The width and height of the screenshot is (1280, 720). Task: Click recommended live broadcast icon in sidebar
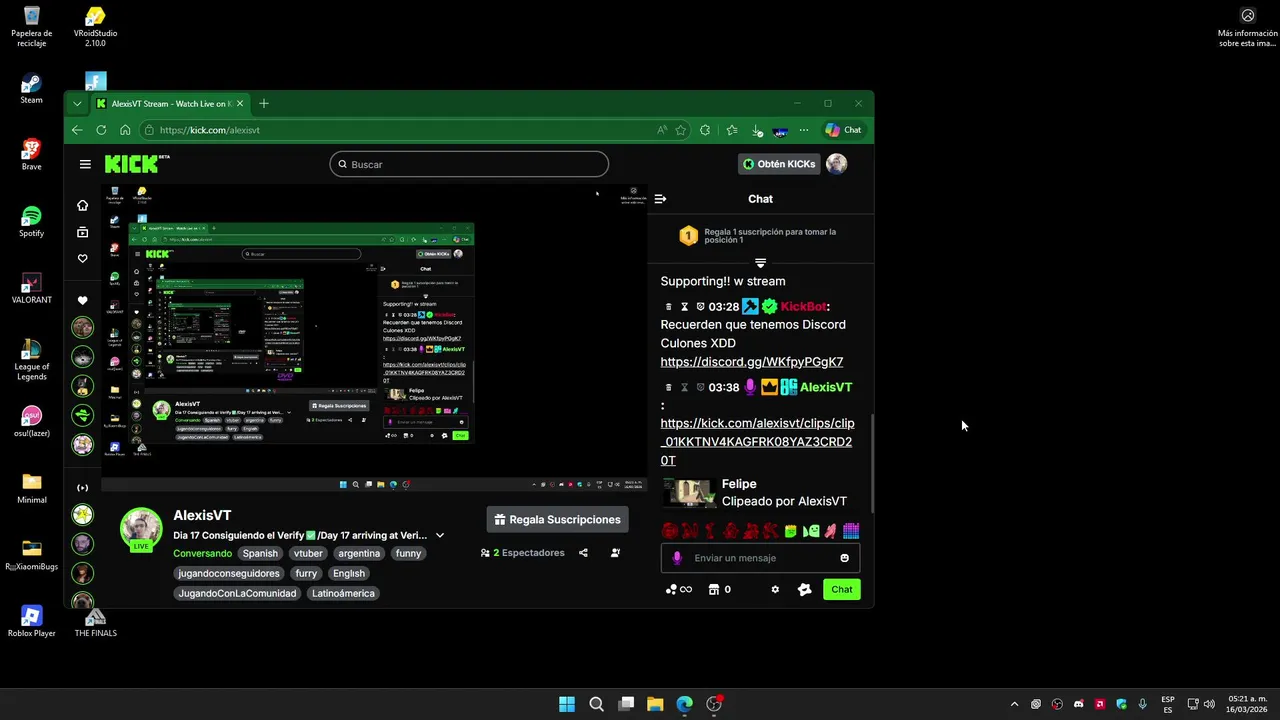pos(82,487)
